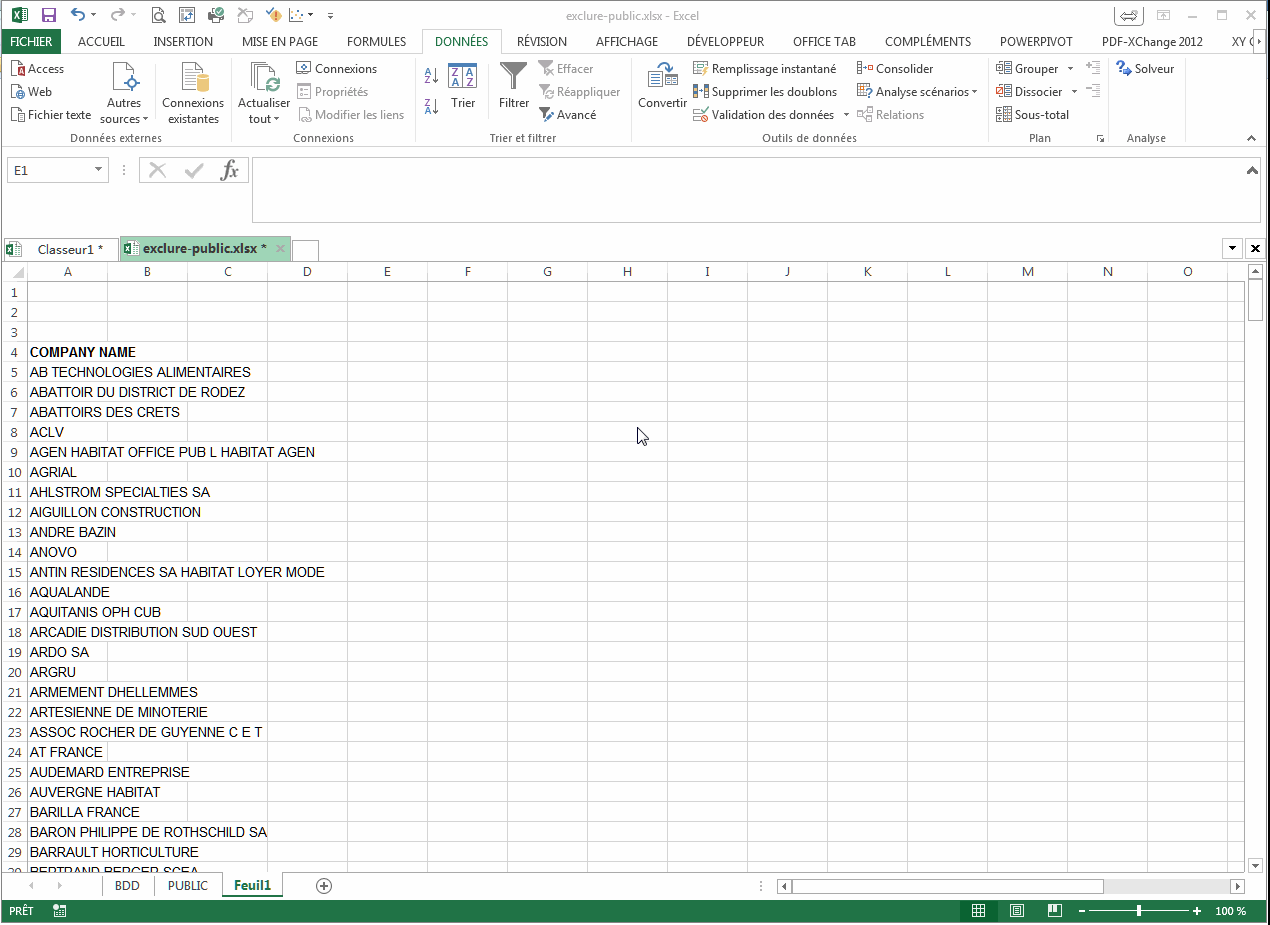Import data from Access

pos(38,69)
